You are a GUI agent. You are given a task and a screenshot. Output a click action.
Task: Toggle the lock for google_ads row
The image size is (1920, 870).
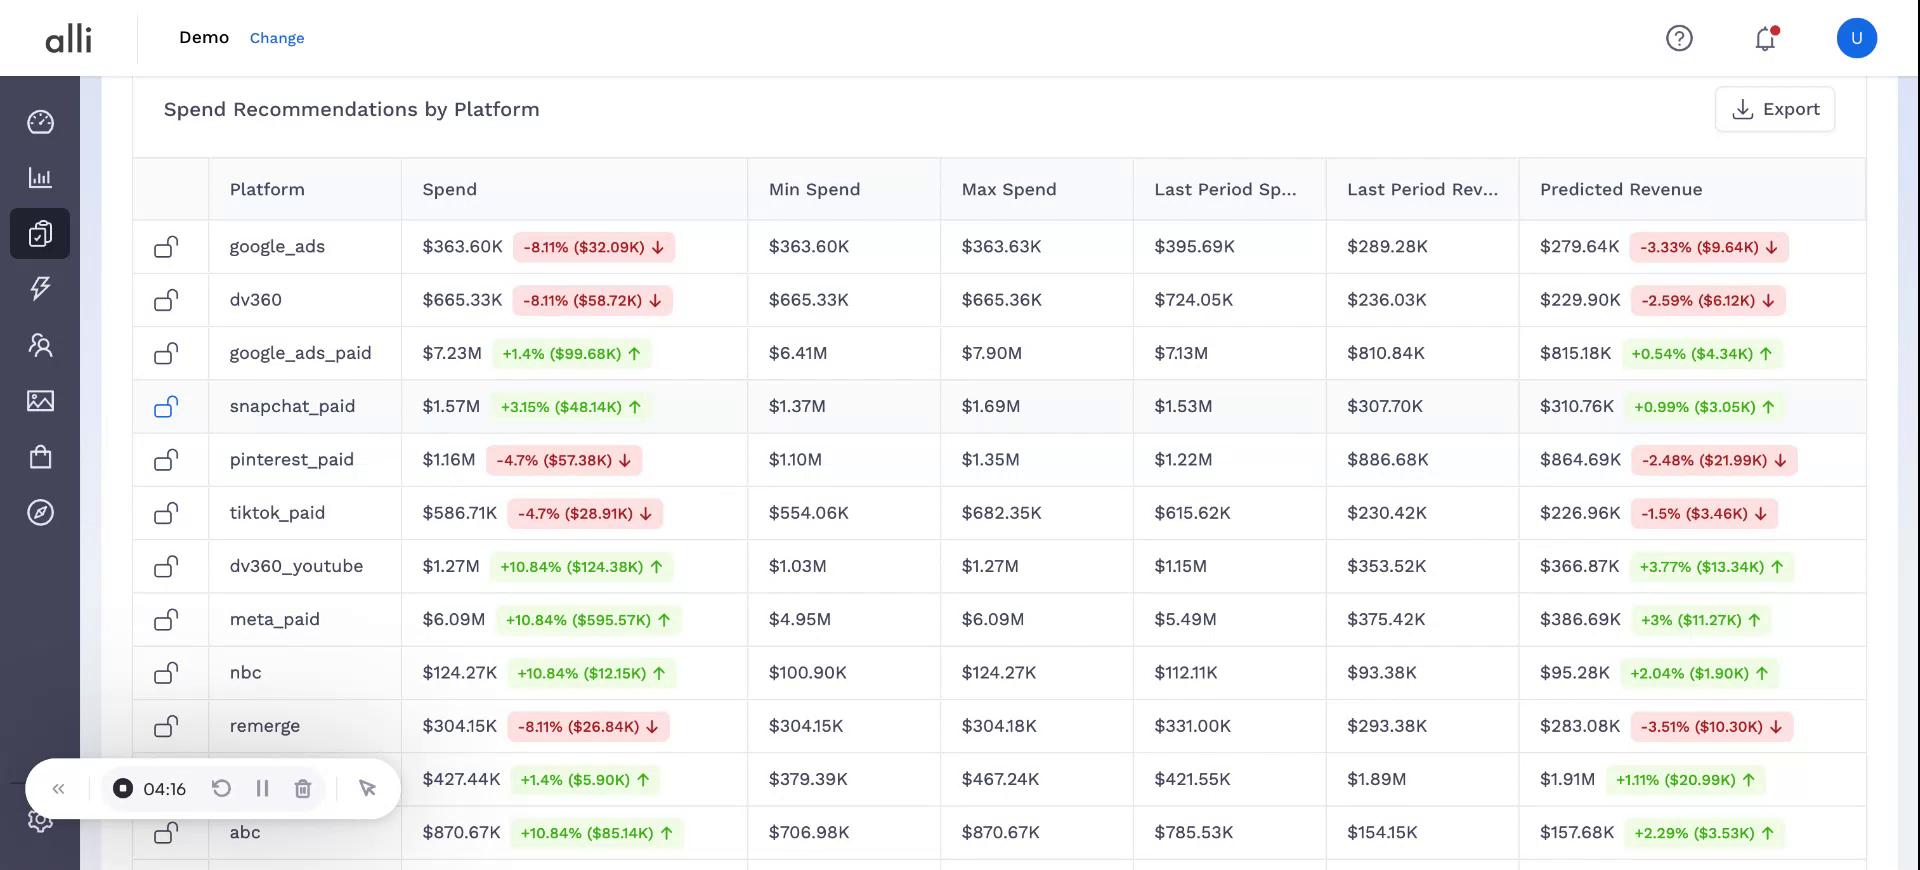click(166, 247)
